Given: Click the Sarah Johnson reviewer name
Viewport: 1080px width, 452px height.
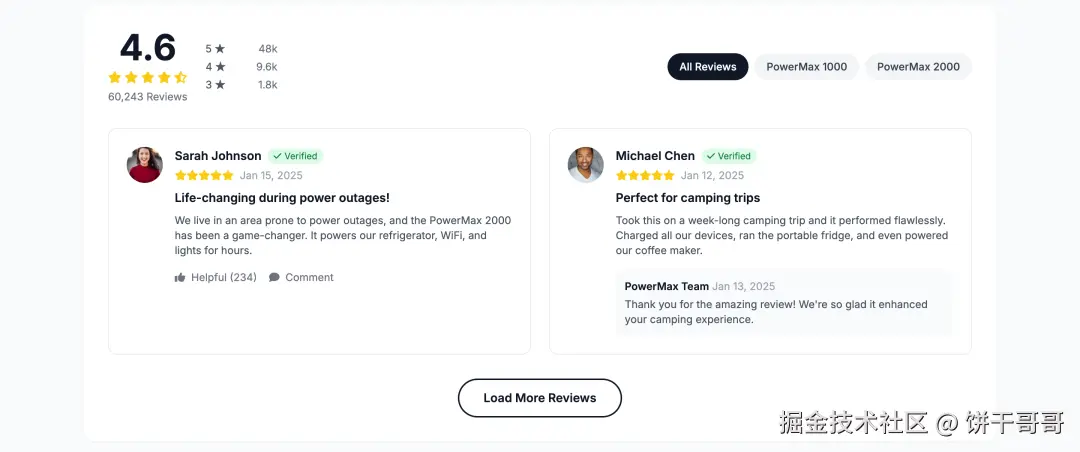Looking at the screenshot, I should [218, 156].
